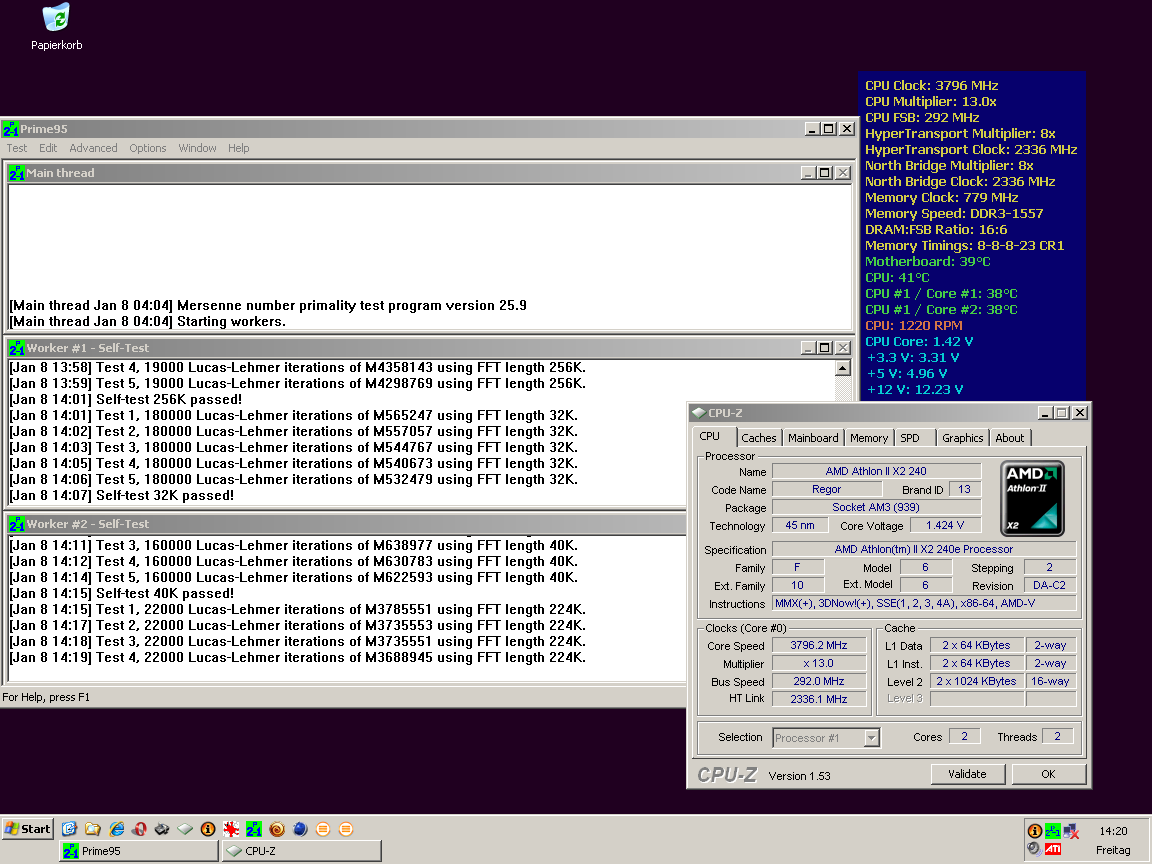Click the Worker #1 scrollbar up arrow
The height and width of the screenshot is (864, 1152).
(x=842, y=368)
